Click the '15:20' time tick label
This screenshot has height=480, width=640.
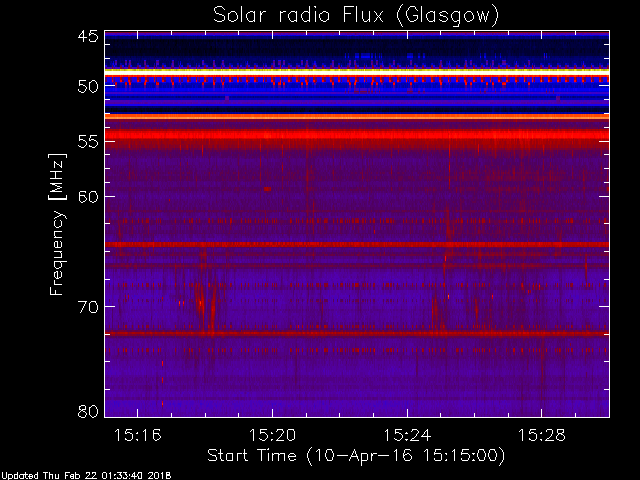(272, 435)
